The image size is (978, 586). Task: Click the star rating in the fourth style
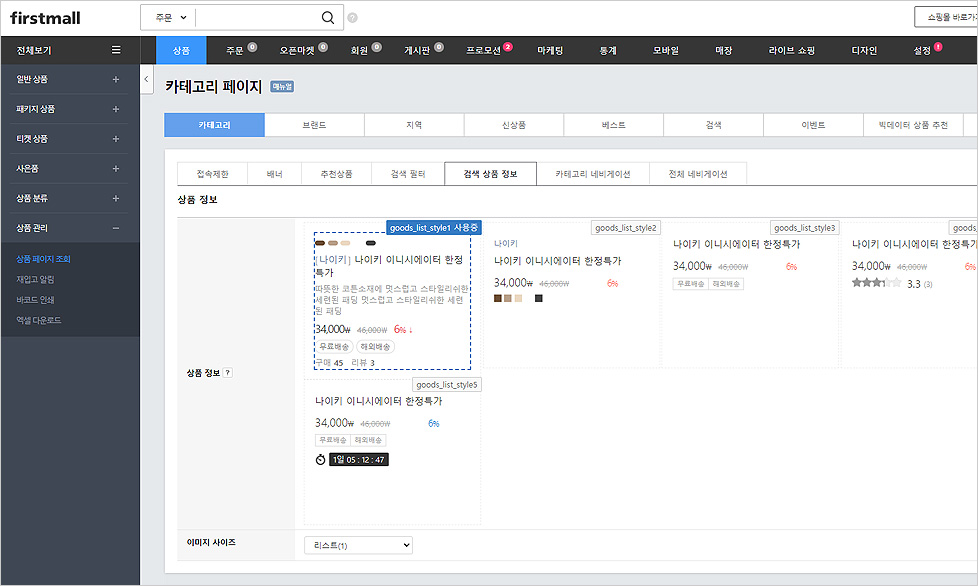click(x=876, y=283)
